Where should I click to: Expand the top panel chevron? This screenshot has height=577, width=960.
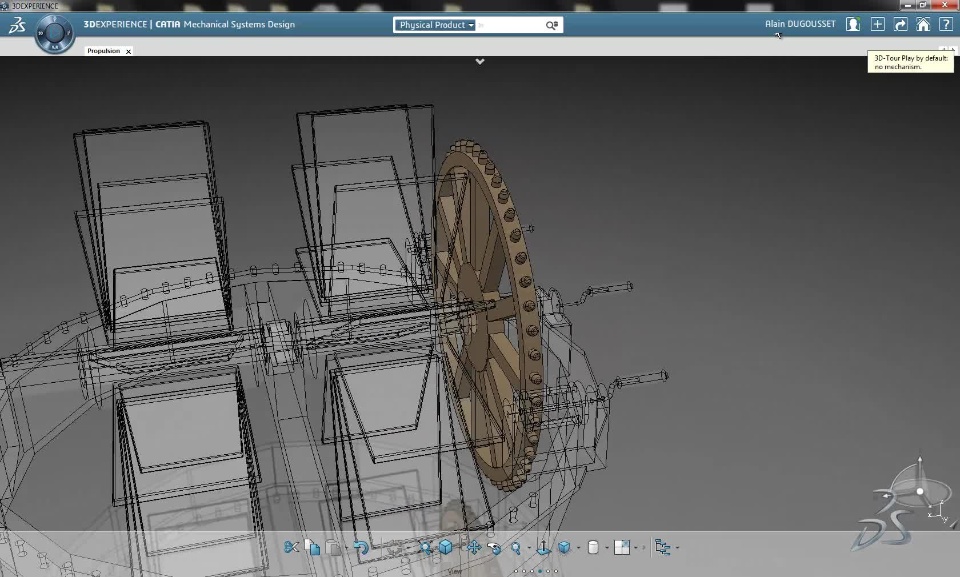click(480, 61)
